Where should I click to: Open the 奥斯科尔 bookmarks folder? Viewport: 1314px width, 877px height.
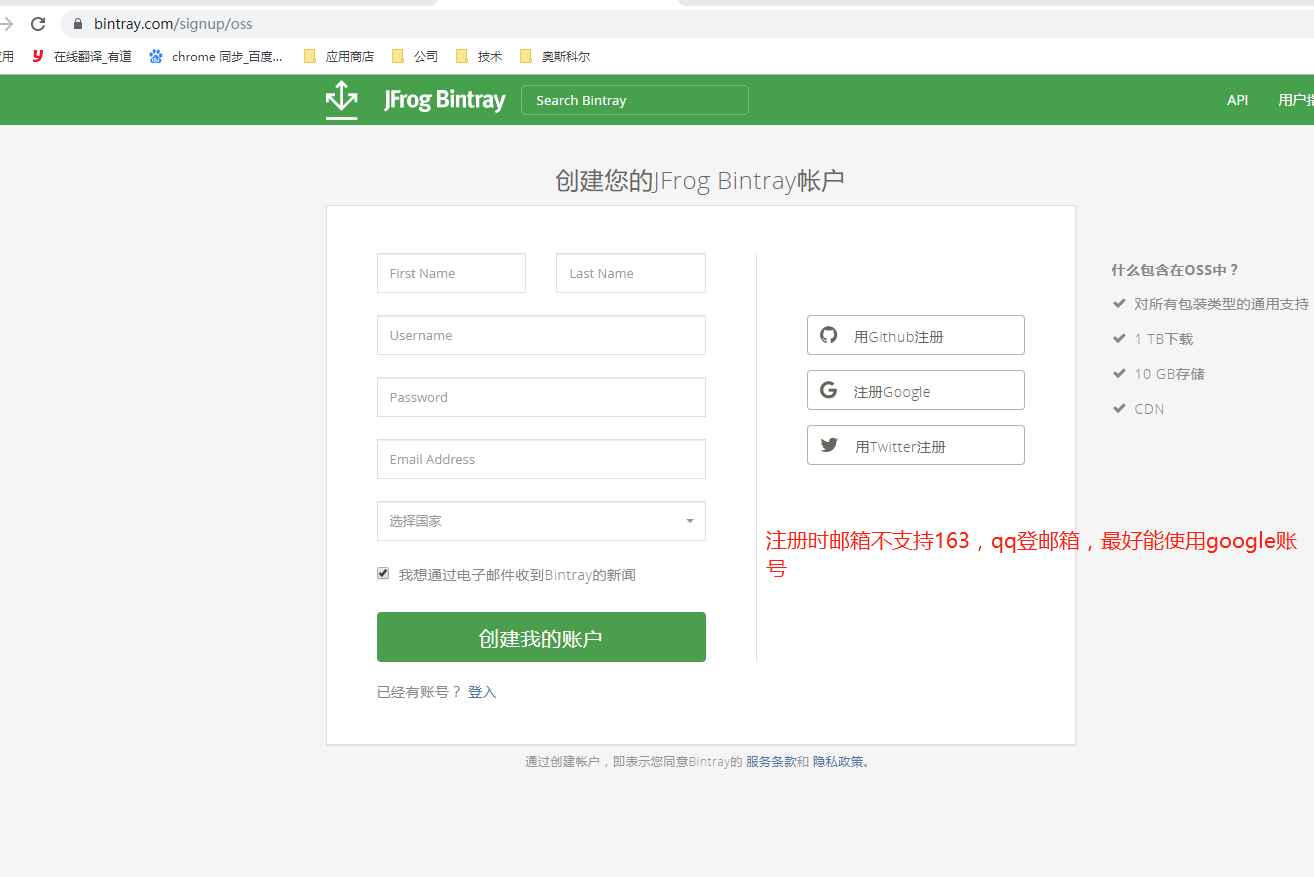tap(555, 56)
